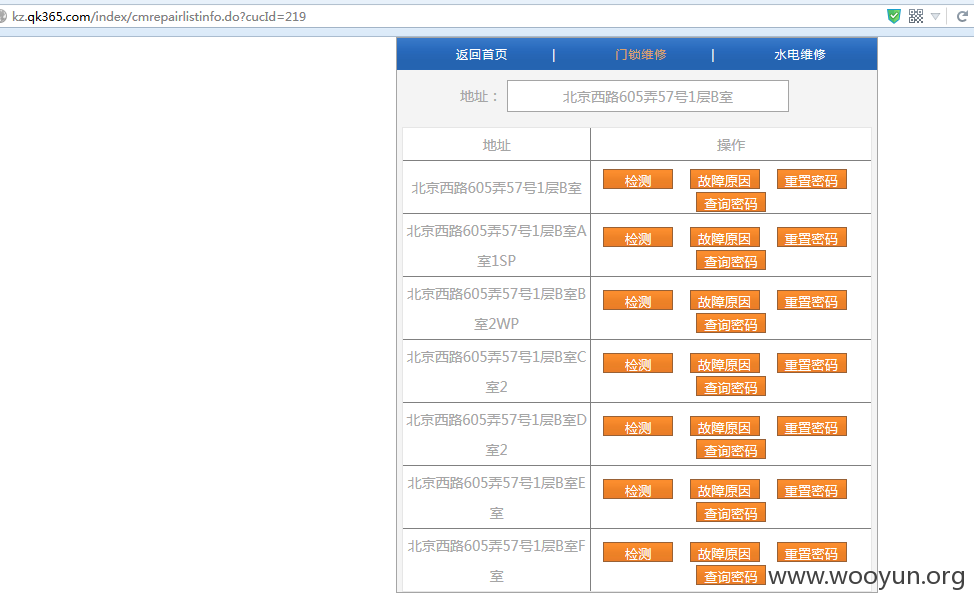Screen dimensions: 974x605
Task: Select address cell ending D室2
Action: click(496, 435)
